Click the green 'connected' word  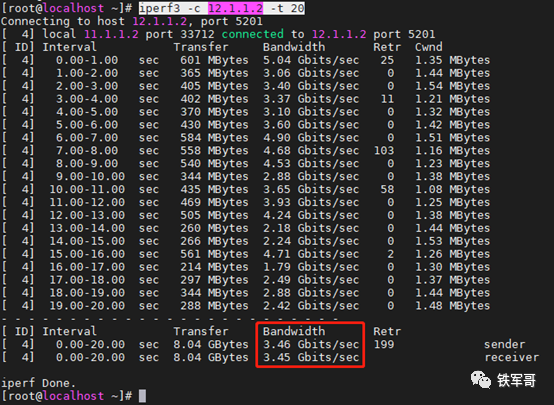point(252,34)
